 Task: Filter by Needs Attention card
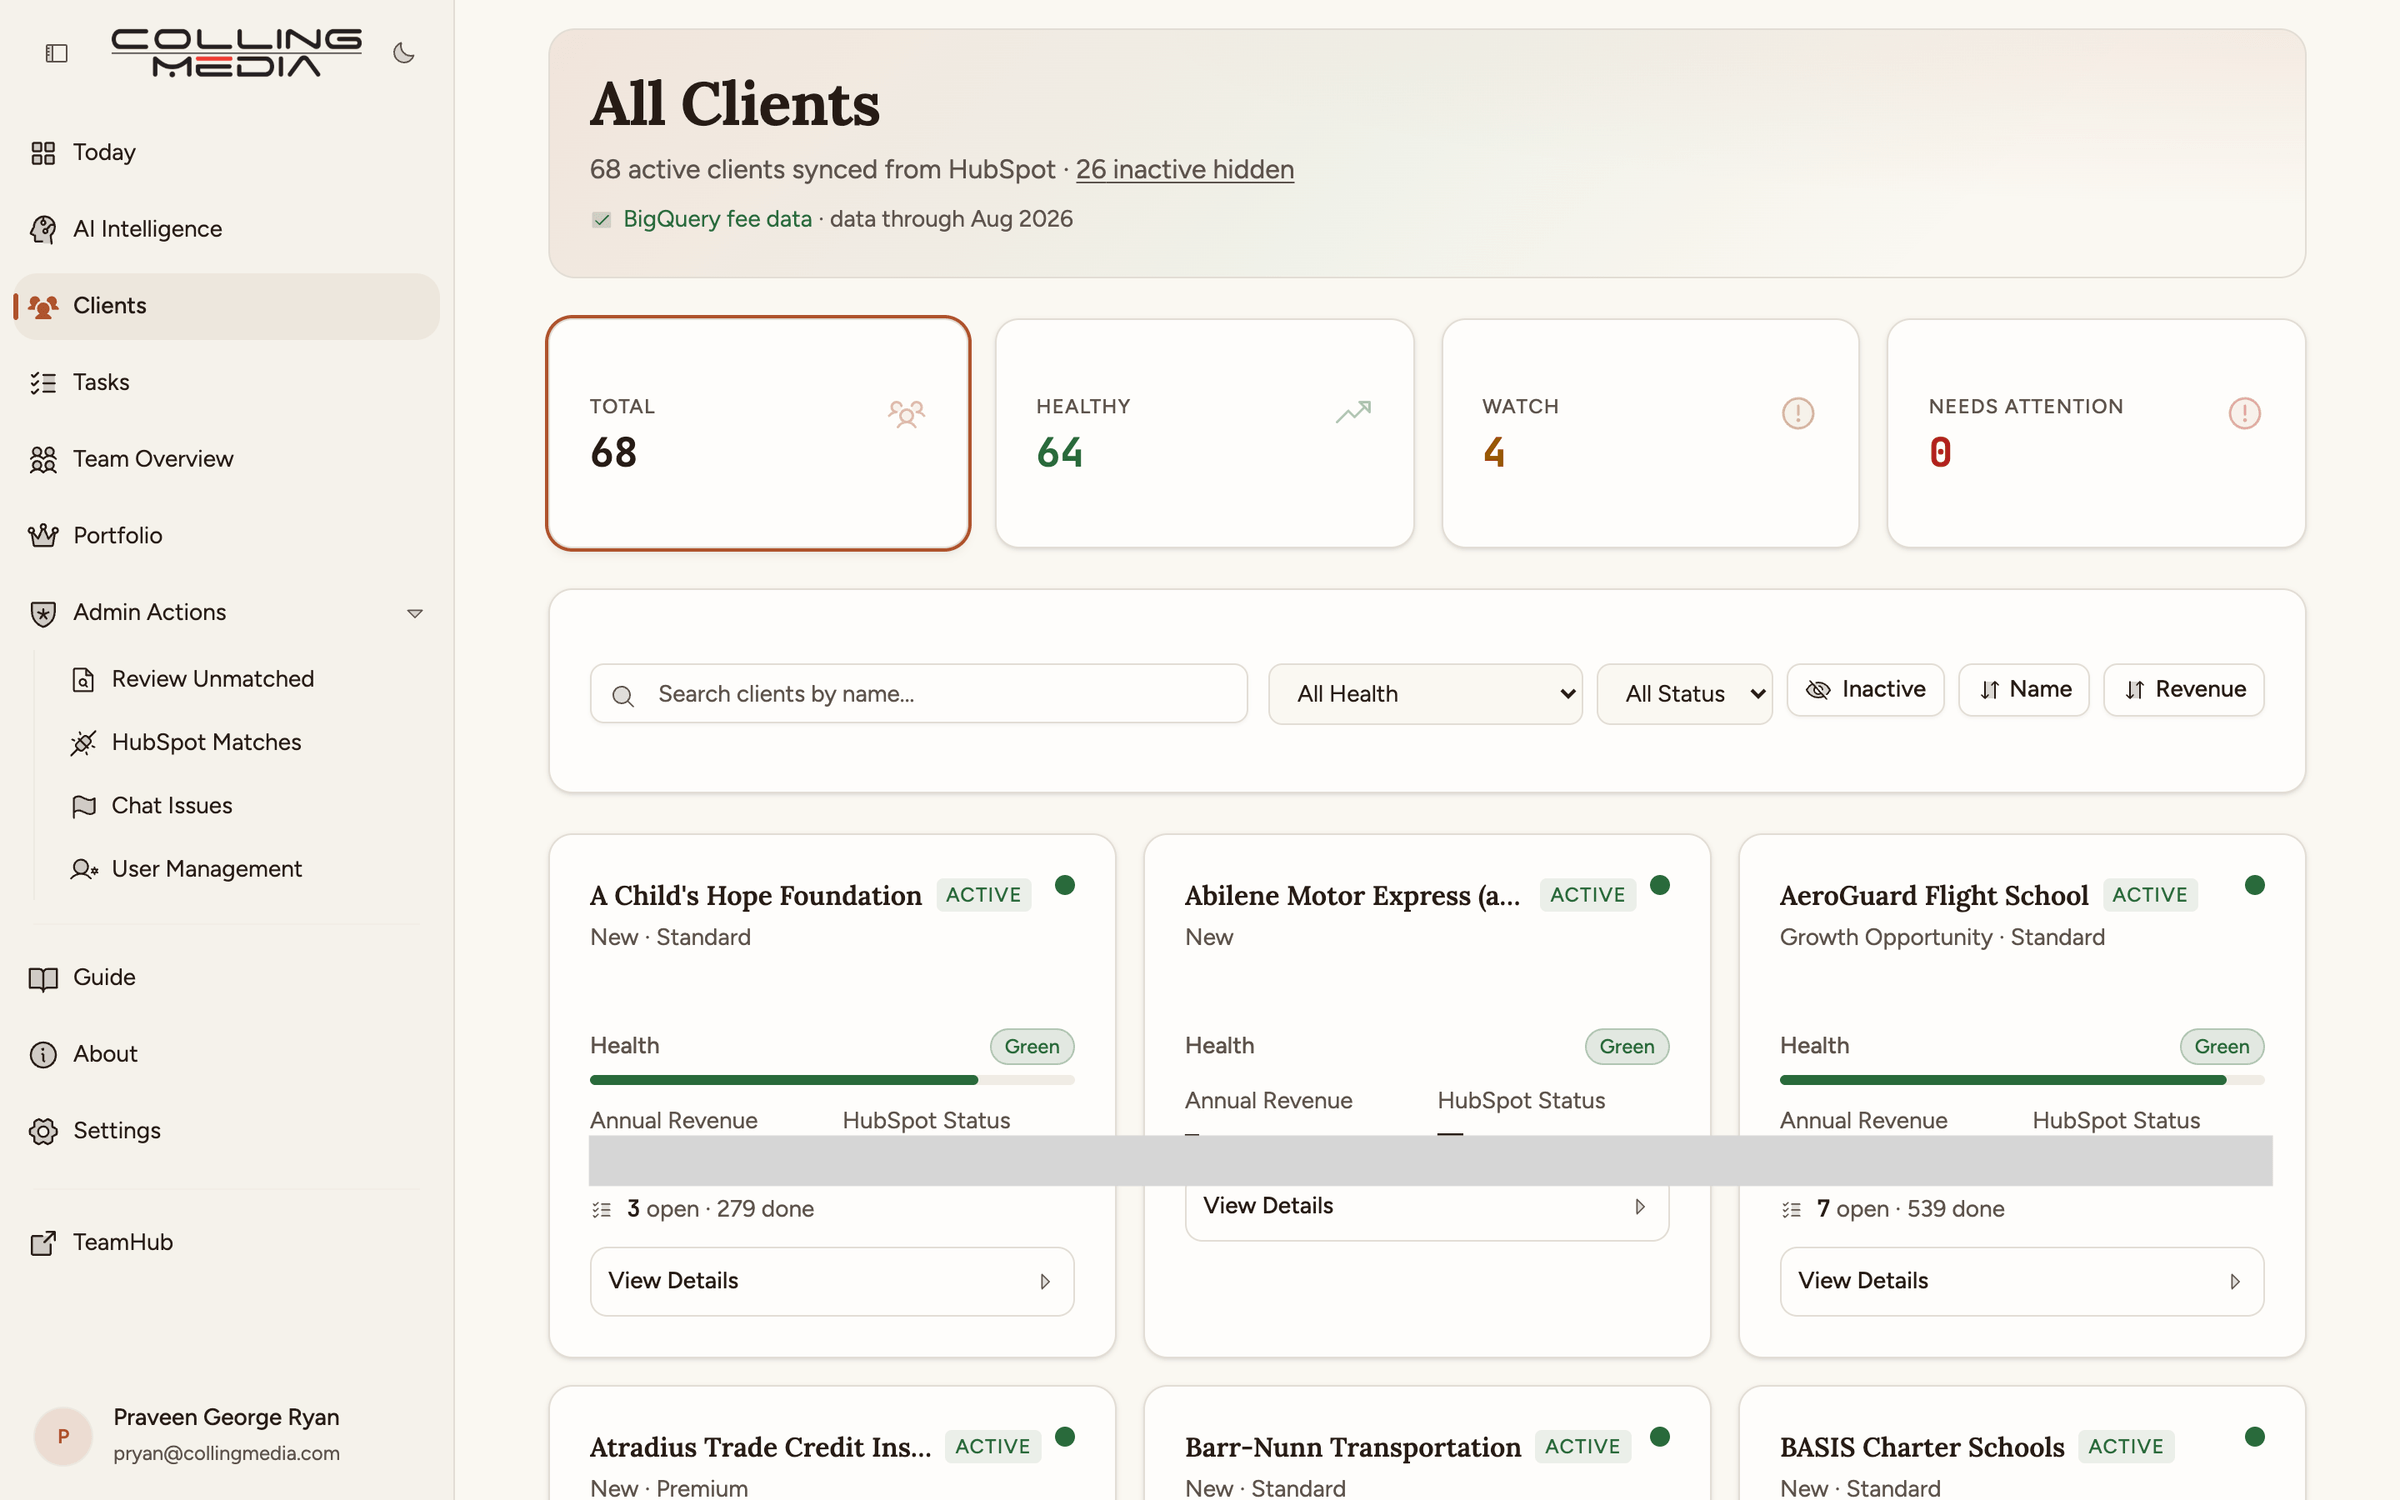point(2096,434)
